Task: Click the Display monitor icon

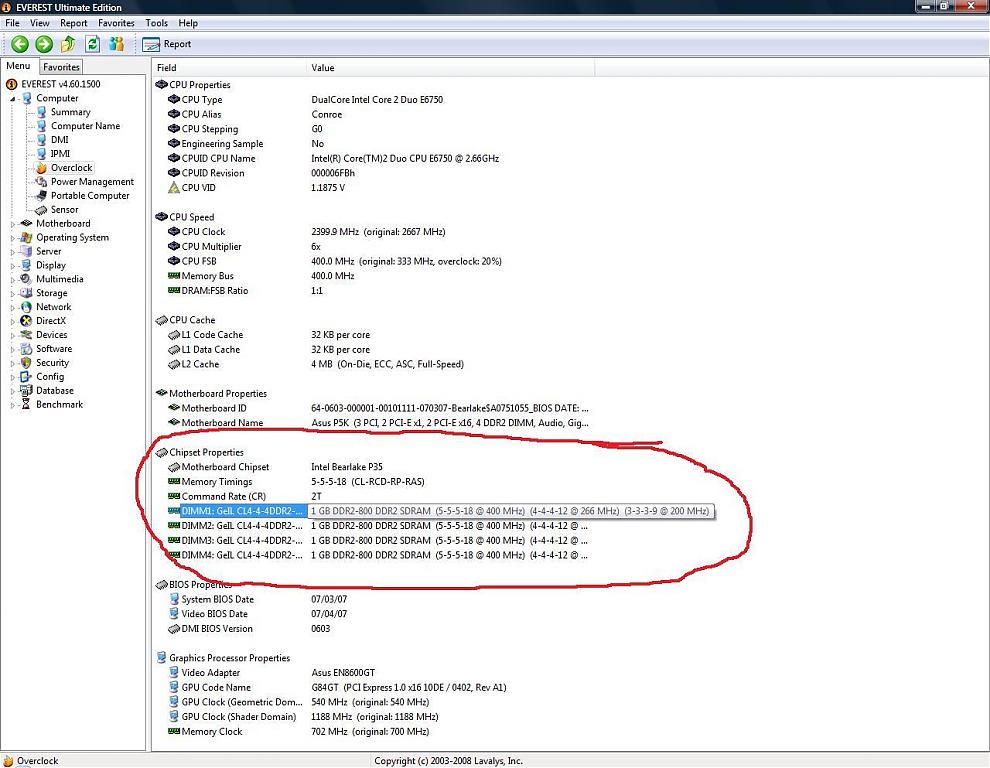Action: click(26, 265)
